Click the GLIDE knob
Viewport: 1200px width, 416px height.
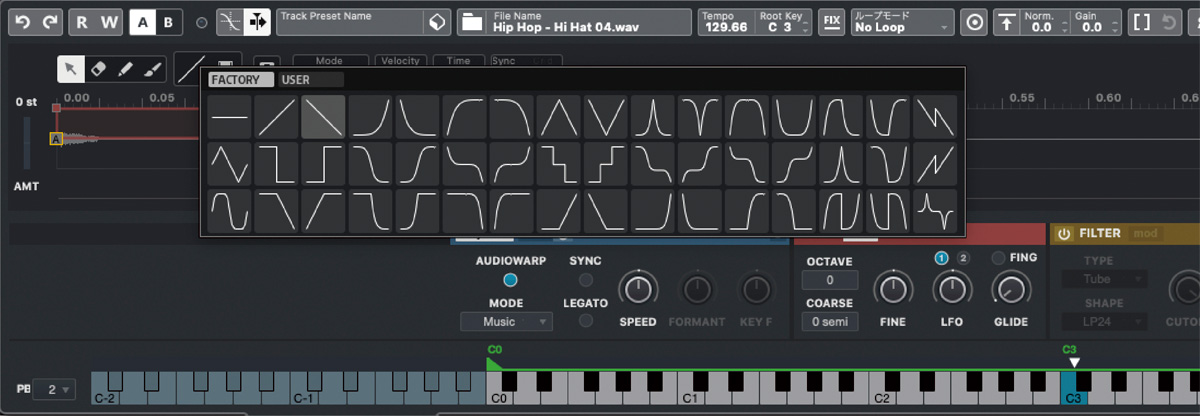point(1010,290)
